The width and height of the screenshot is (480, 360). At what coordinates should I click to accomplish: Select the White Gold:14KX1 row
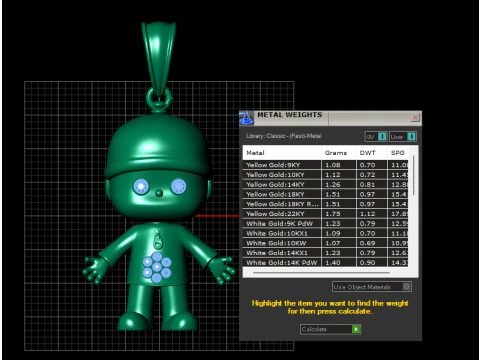(x=325, y=253)
